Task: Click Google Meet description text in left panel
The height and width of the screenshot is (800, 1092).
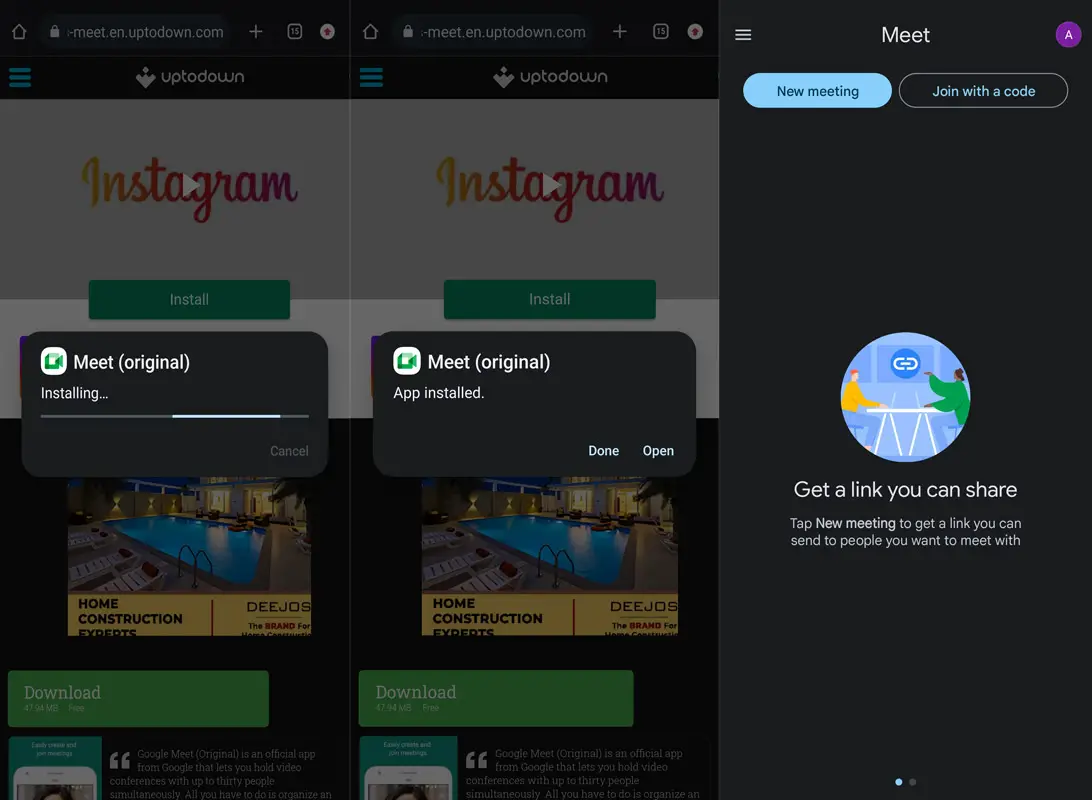Action: (x=221, y=774)
